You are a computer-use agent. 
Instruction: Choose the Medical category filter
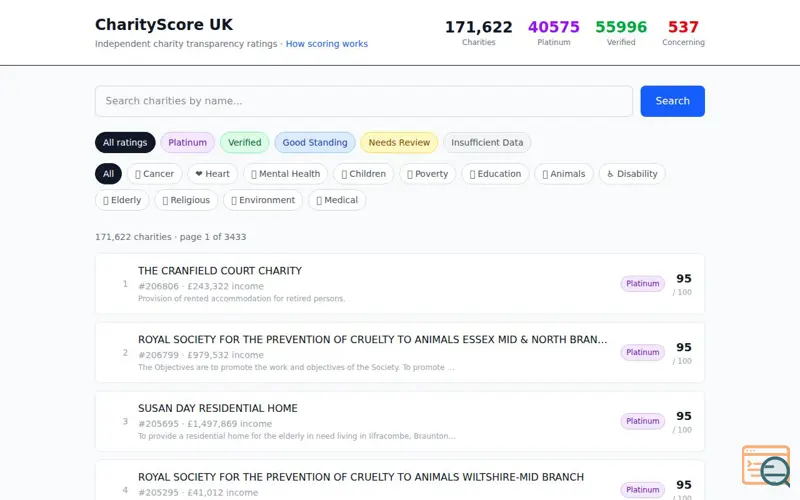click(x=337, y=200)
